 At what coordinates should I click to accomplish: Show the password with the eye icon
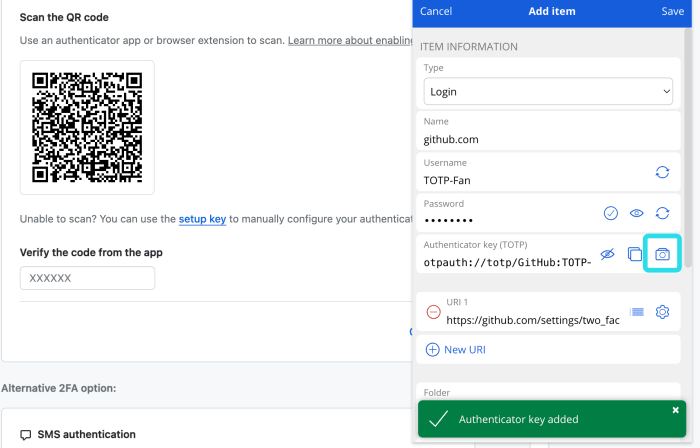[x=637, y=213]
